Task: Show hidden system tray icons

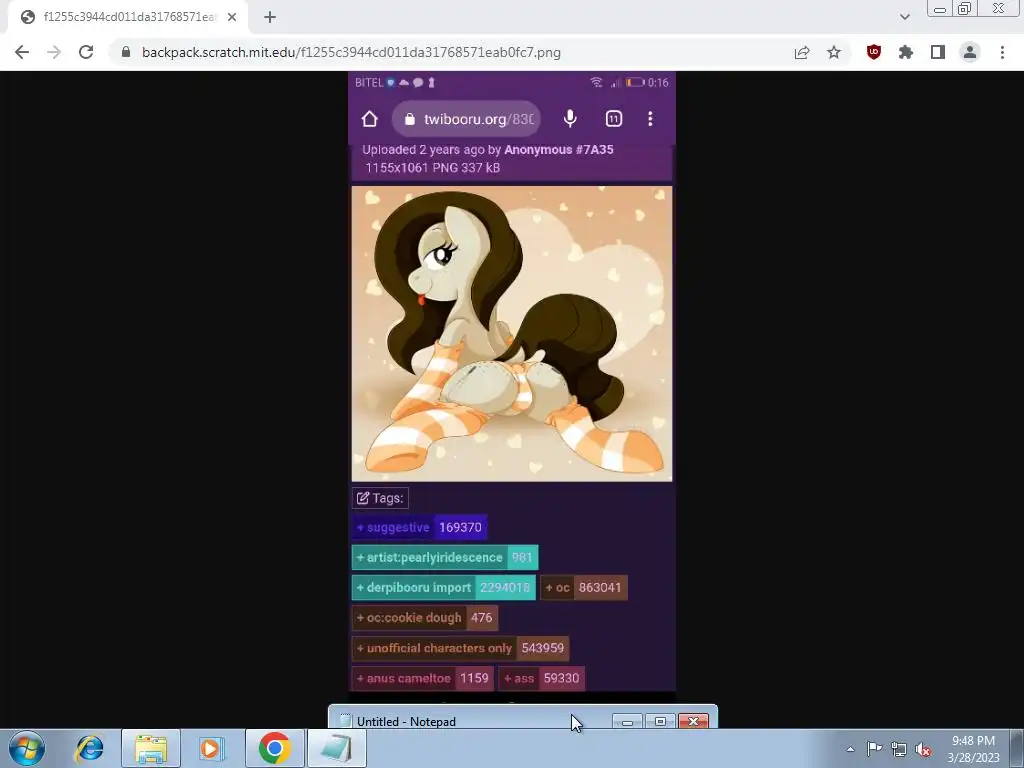Action: click(x=850, y=749)
